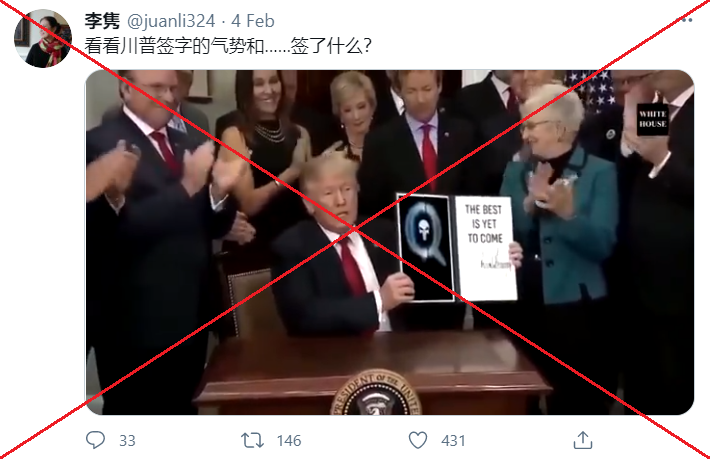
Task: Open the three-dot more options menu
Action: click(x=686, y=20)
